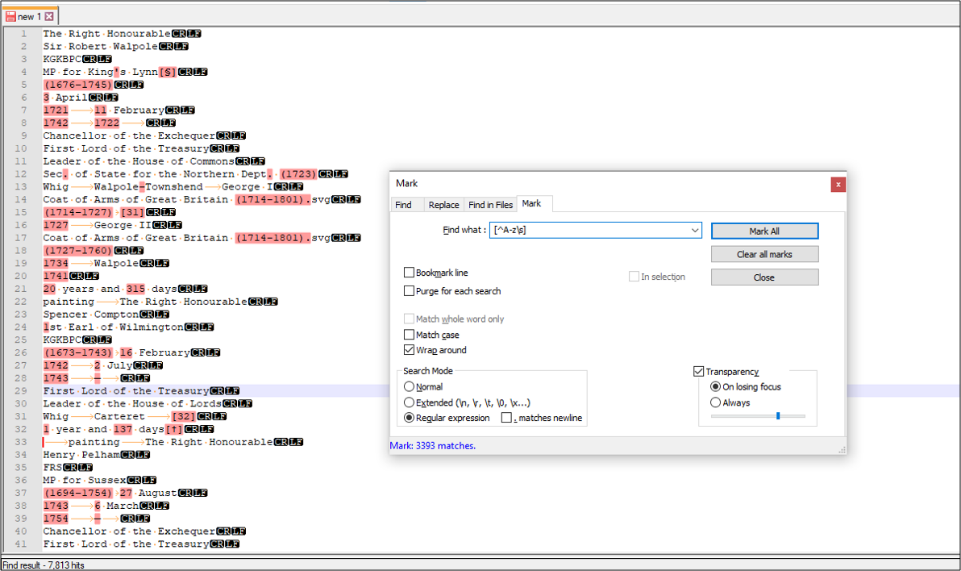
Task: Click 'MP for Sussex' on line 36
Action: coord(85,480)
